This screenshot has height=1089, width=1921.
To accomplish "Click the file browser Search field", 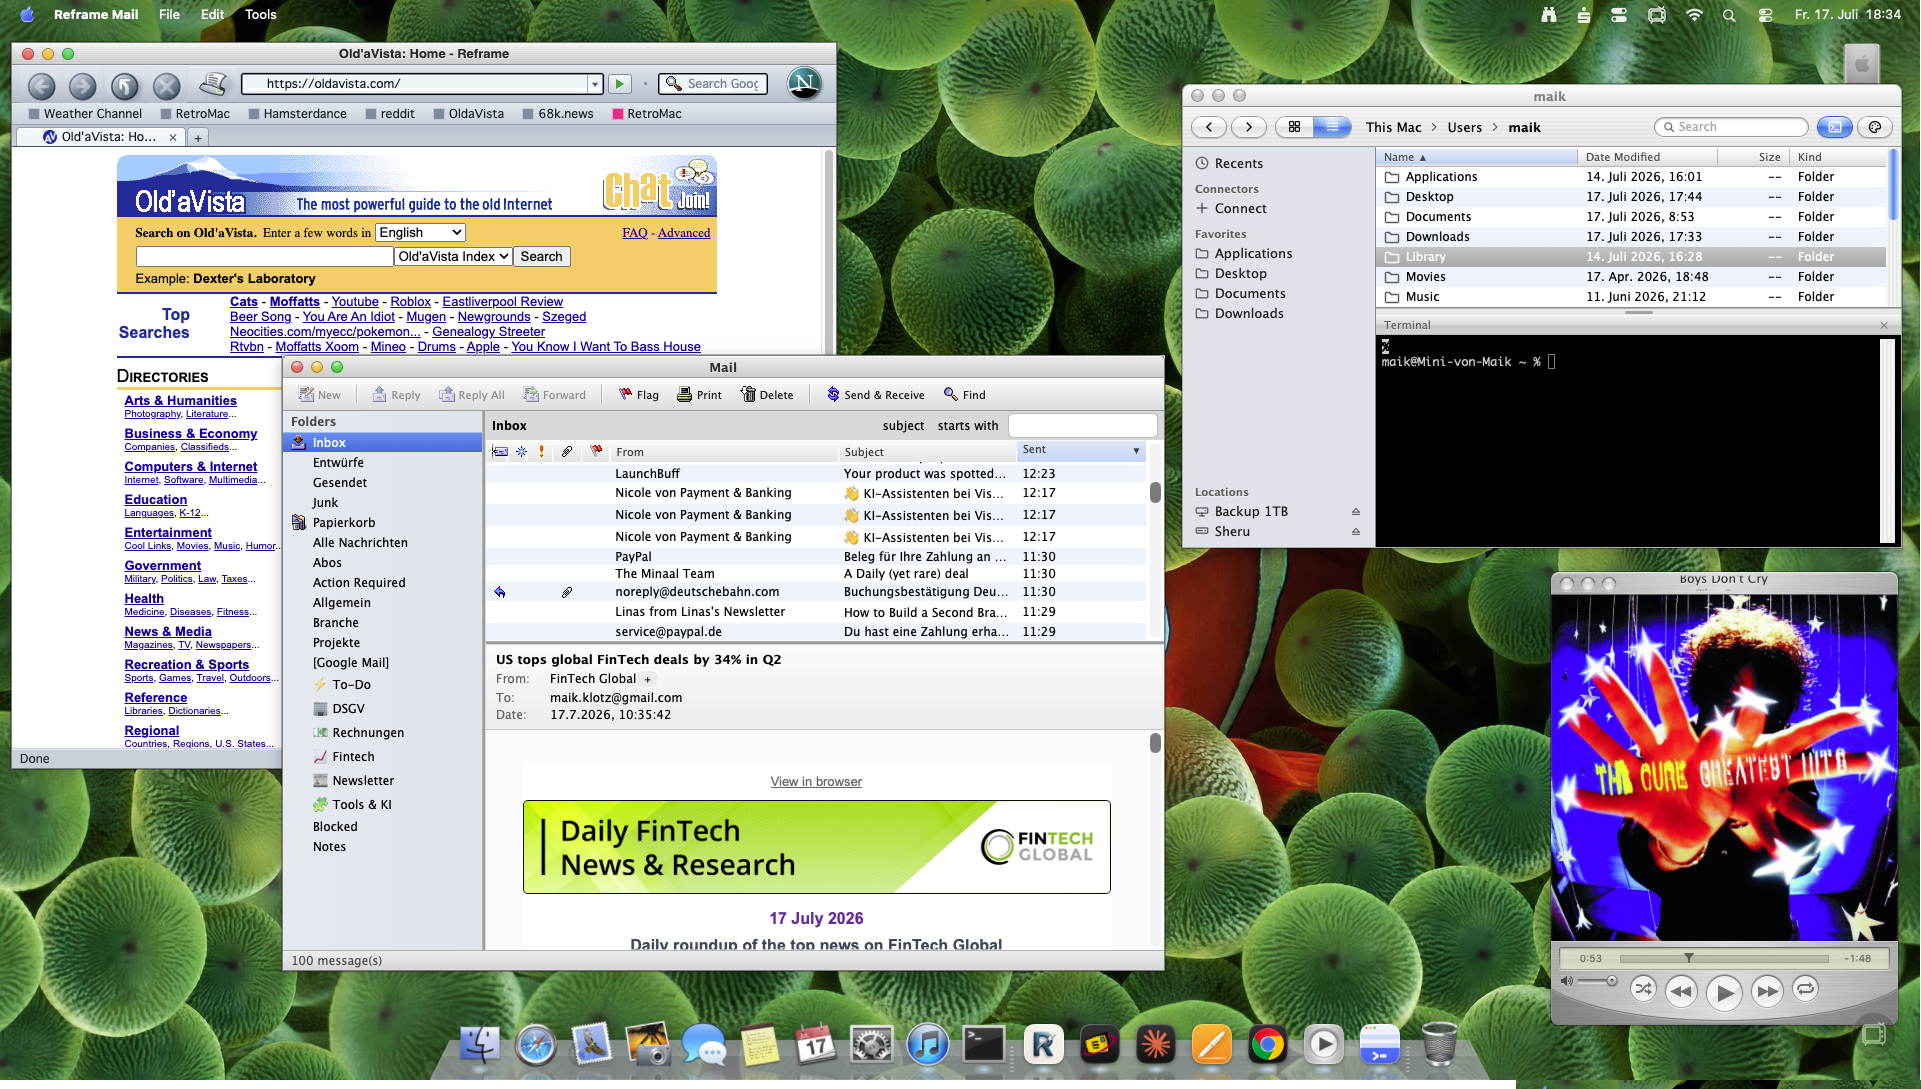I will (x=1731, y=127).
